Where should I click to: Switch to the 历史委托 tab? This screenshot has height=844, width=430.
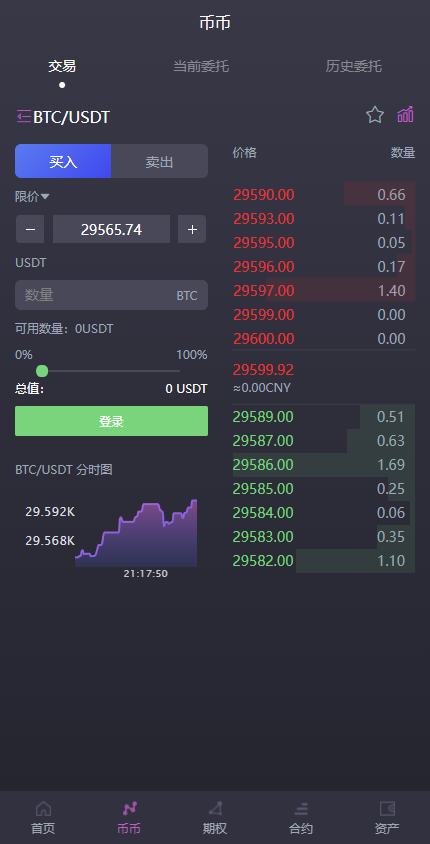point(354,67)
